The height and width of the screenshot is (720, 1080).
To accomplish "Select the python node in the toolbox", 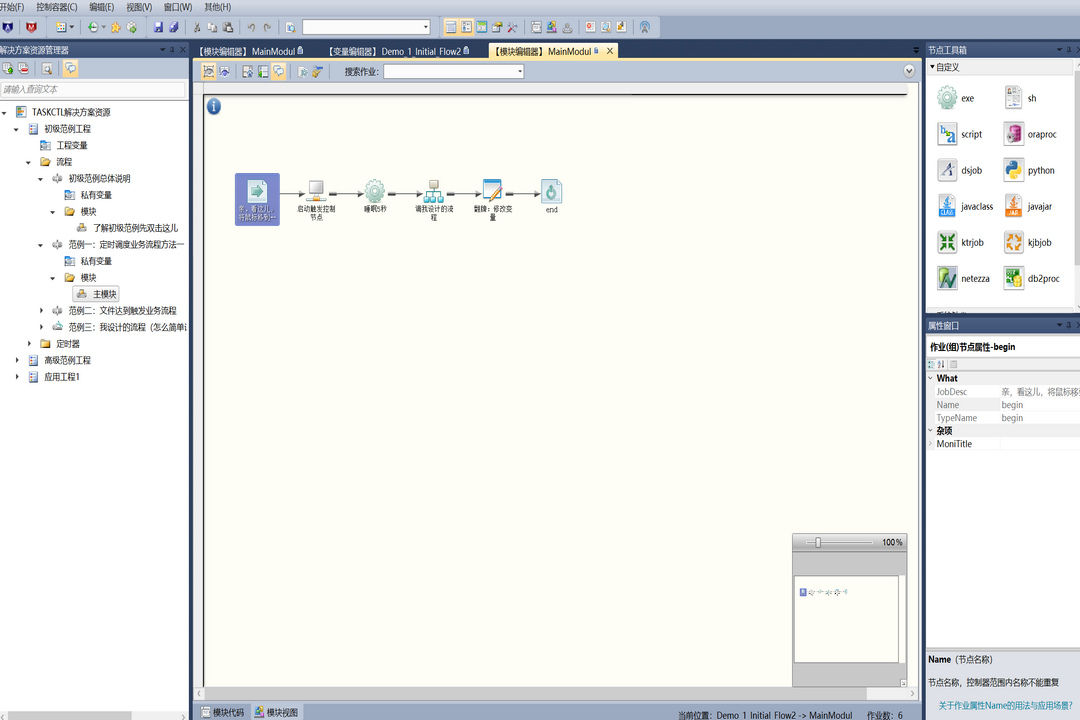I will click(x=1014, y=170).
